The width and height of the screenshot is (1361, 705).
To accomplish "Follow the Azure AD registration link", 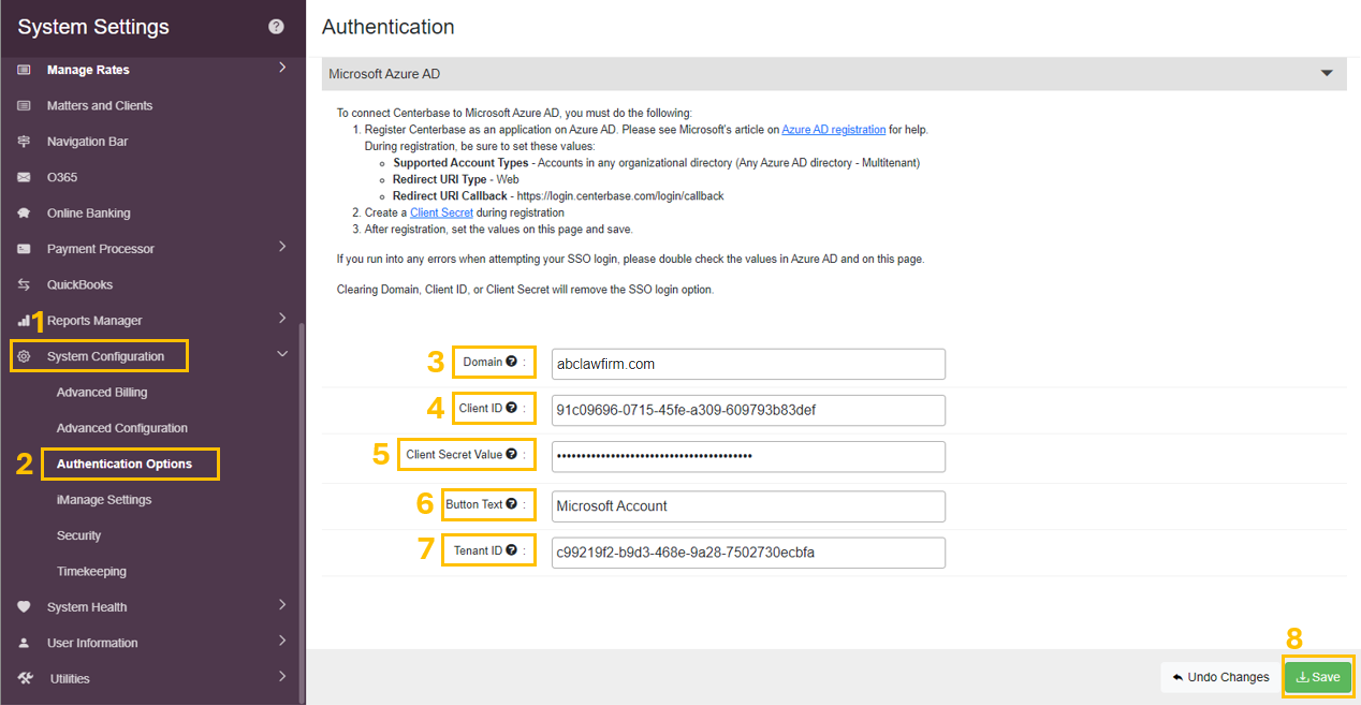I will click(834, 130).
